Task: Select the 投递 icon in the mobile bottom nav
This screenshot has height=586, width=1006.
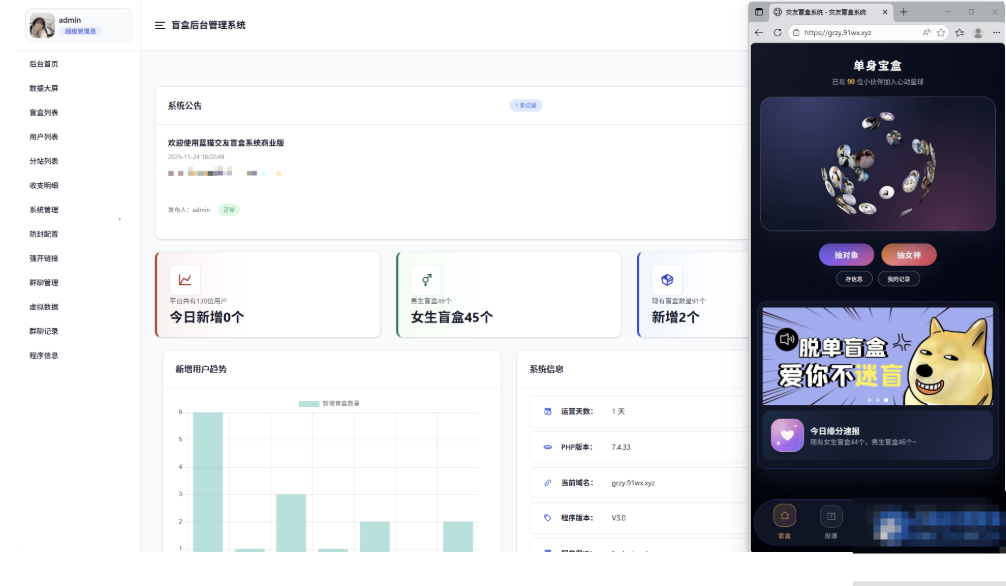Action: [830, 515]
